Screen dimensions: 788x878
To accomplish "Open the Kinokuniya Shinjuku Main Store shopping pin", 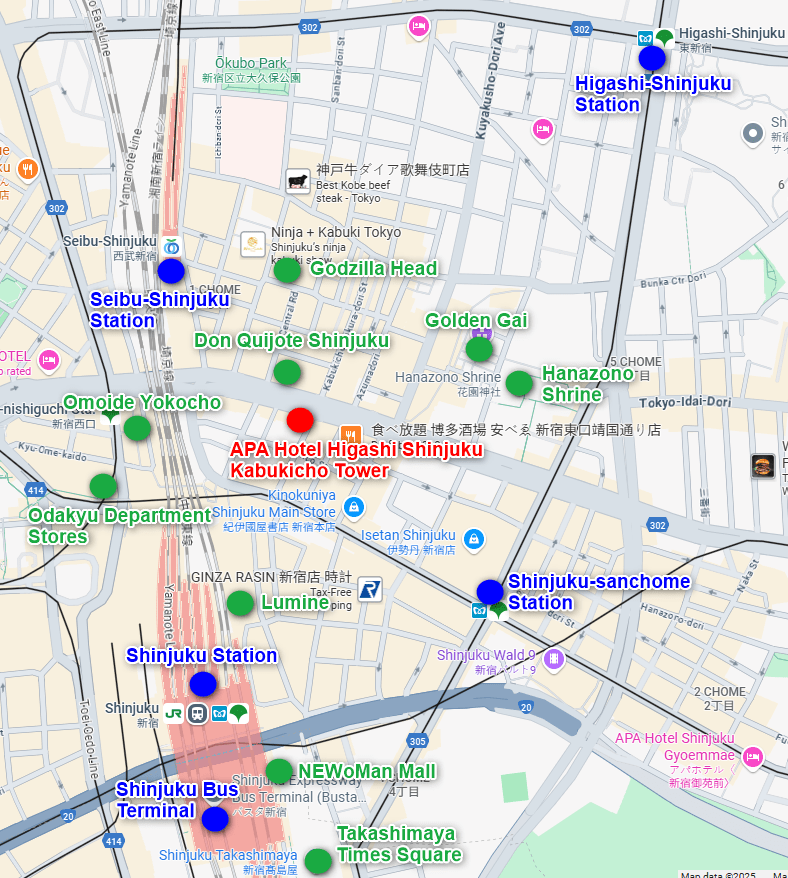I will [354, 508].
